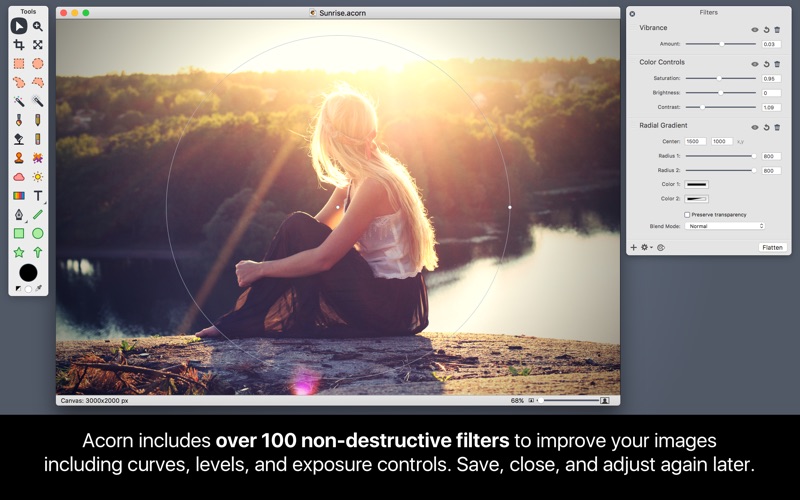
Task: Hide the Vibrance filter
Action: (755, 30)
